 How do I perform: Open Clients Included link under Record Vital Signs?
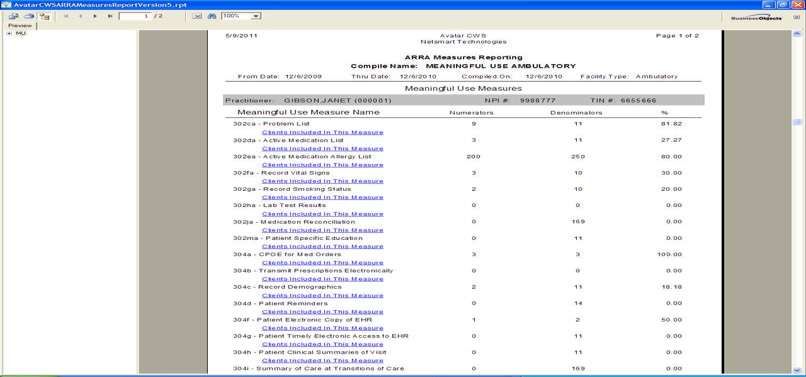322,181
